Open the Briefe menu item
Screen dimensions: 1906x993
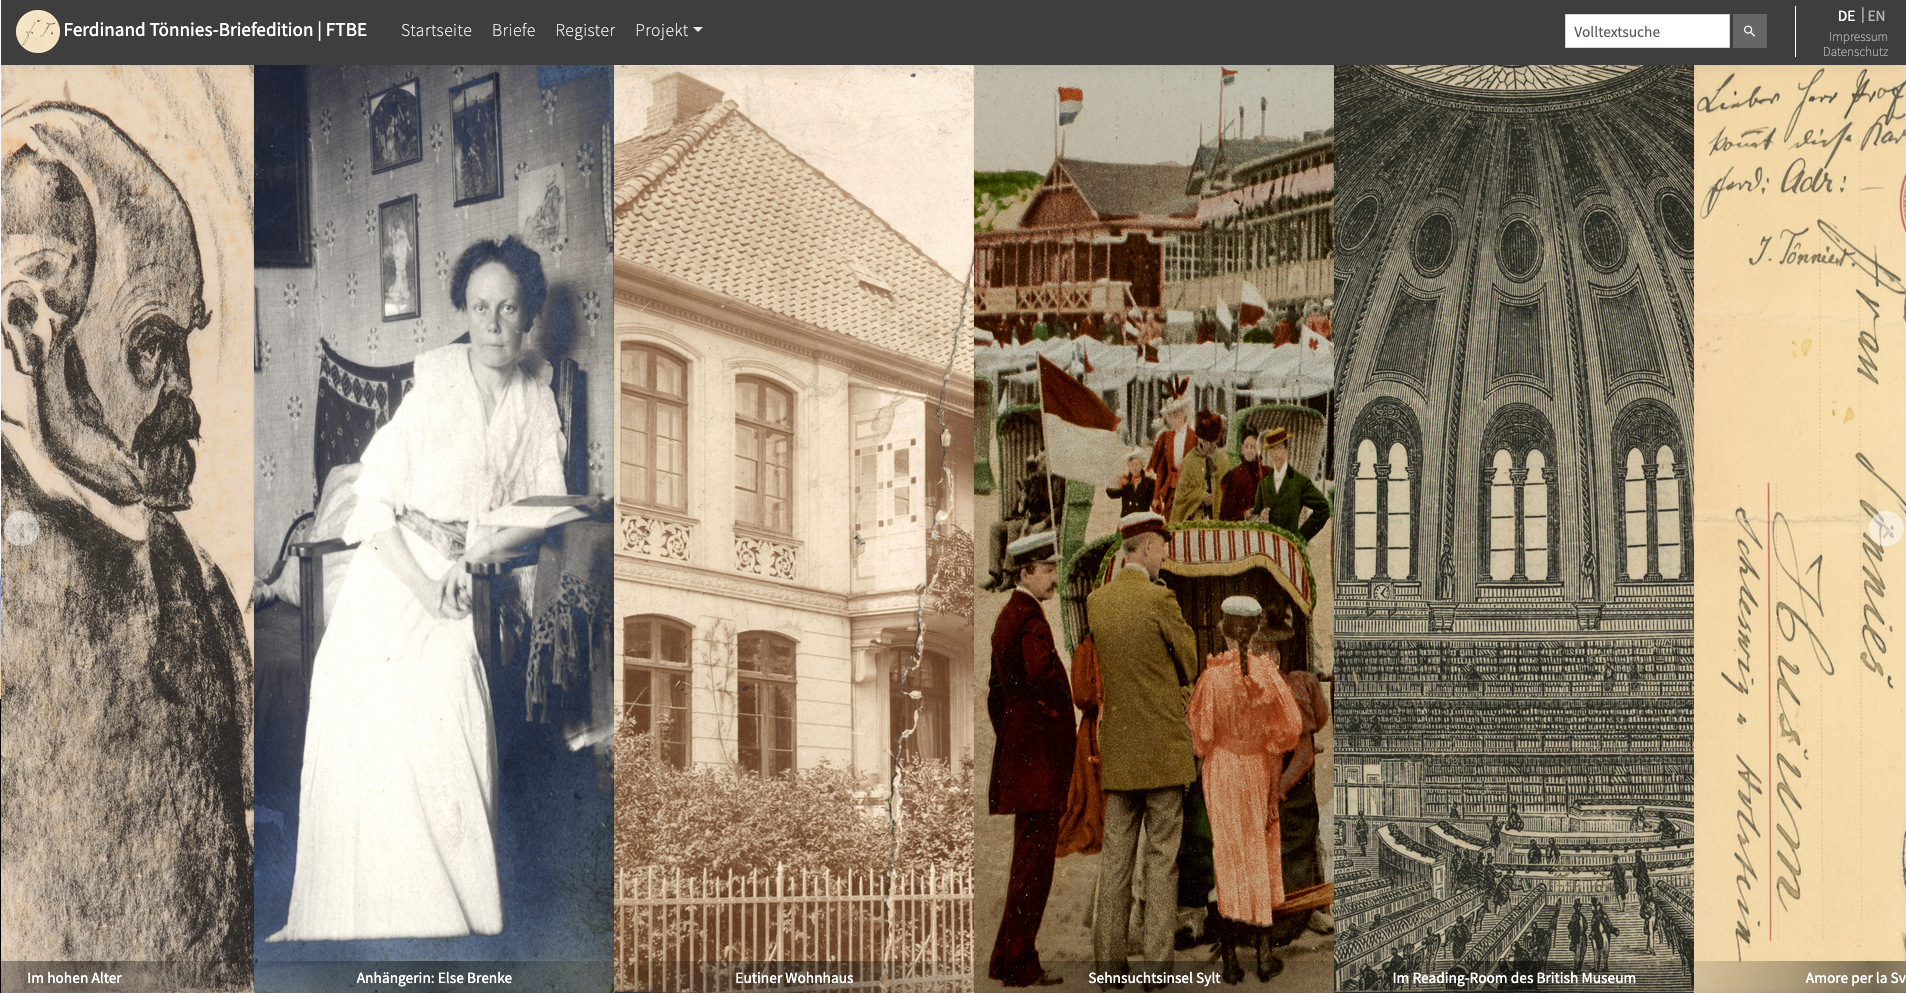click(513, 31)
